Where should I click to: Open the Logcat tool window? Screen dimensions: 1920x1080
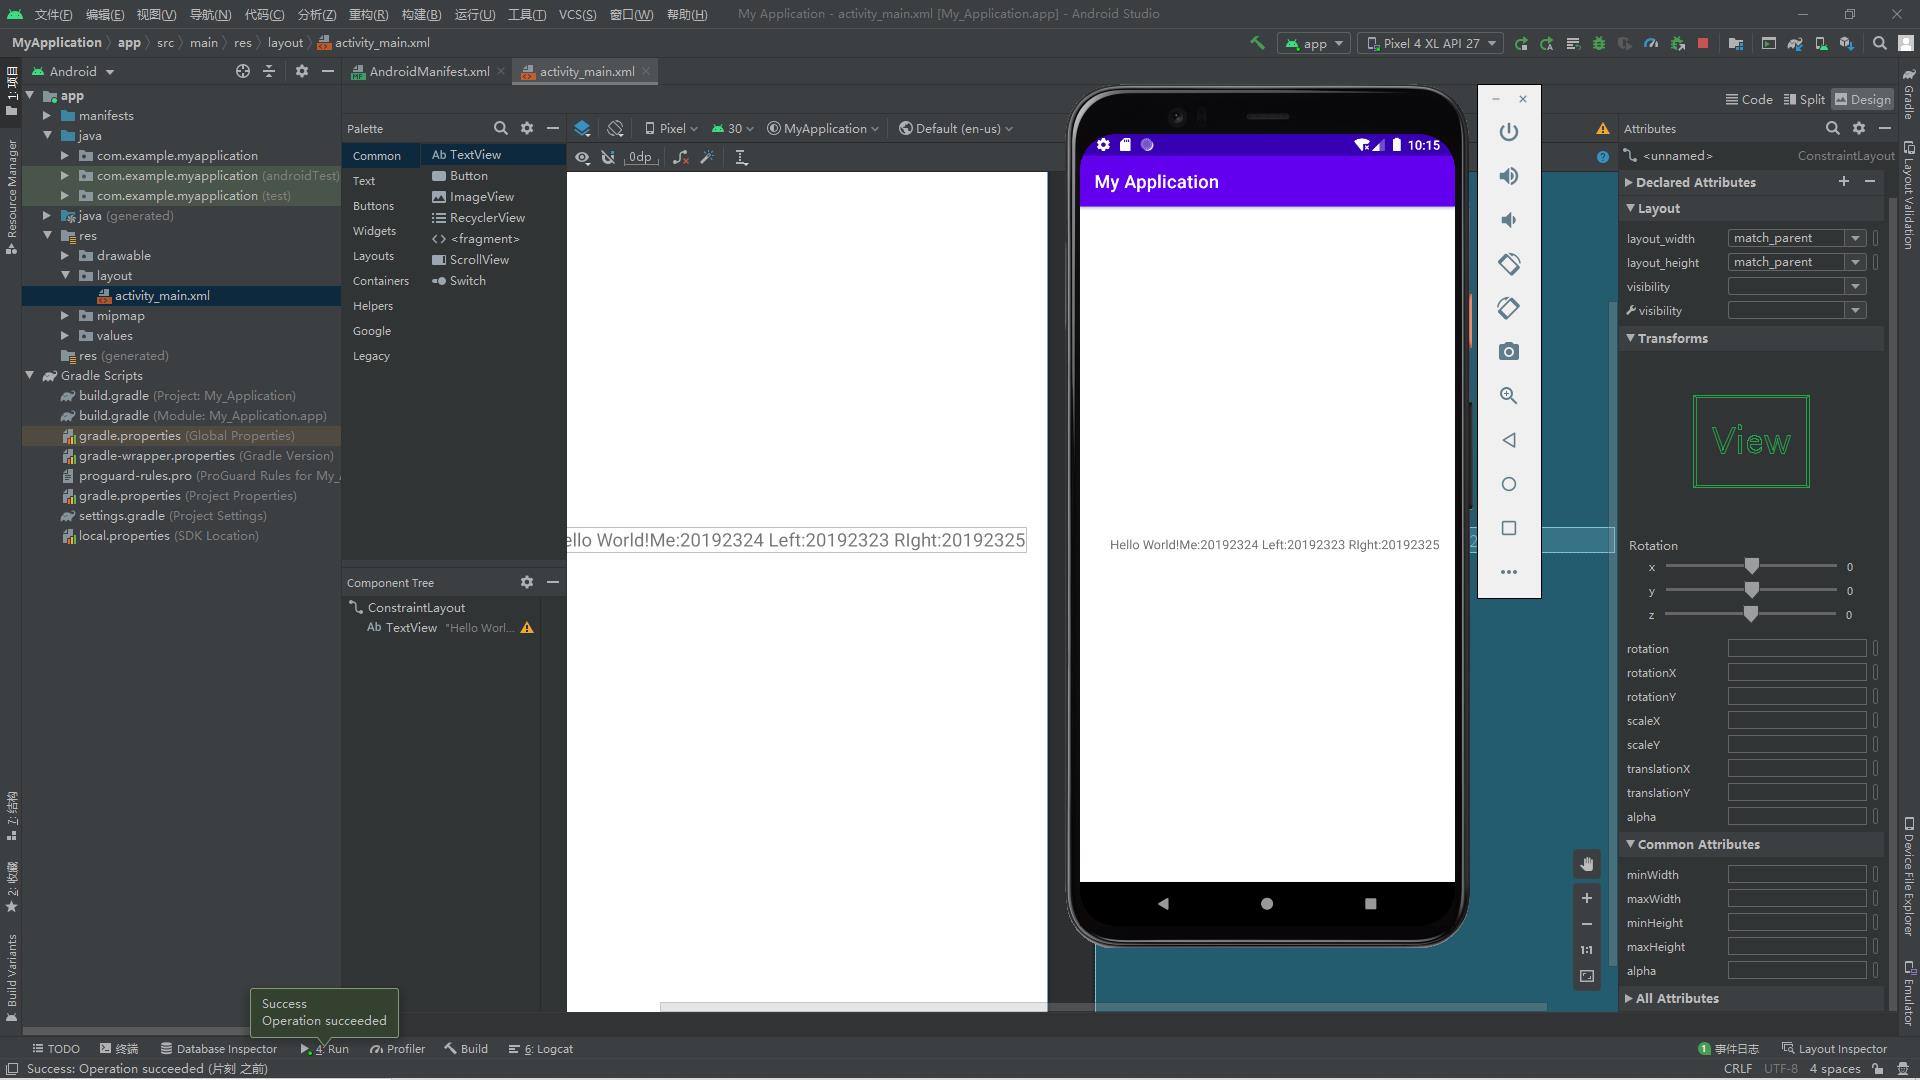click(541, 1049)
